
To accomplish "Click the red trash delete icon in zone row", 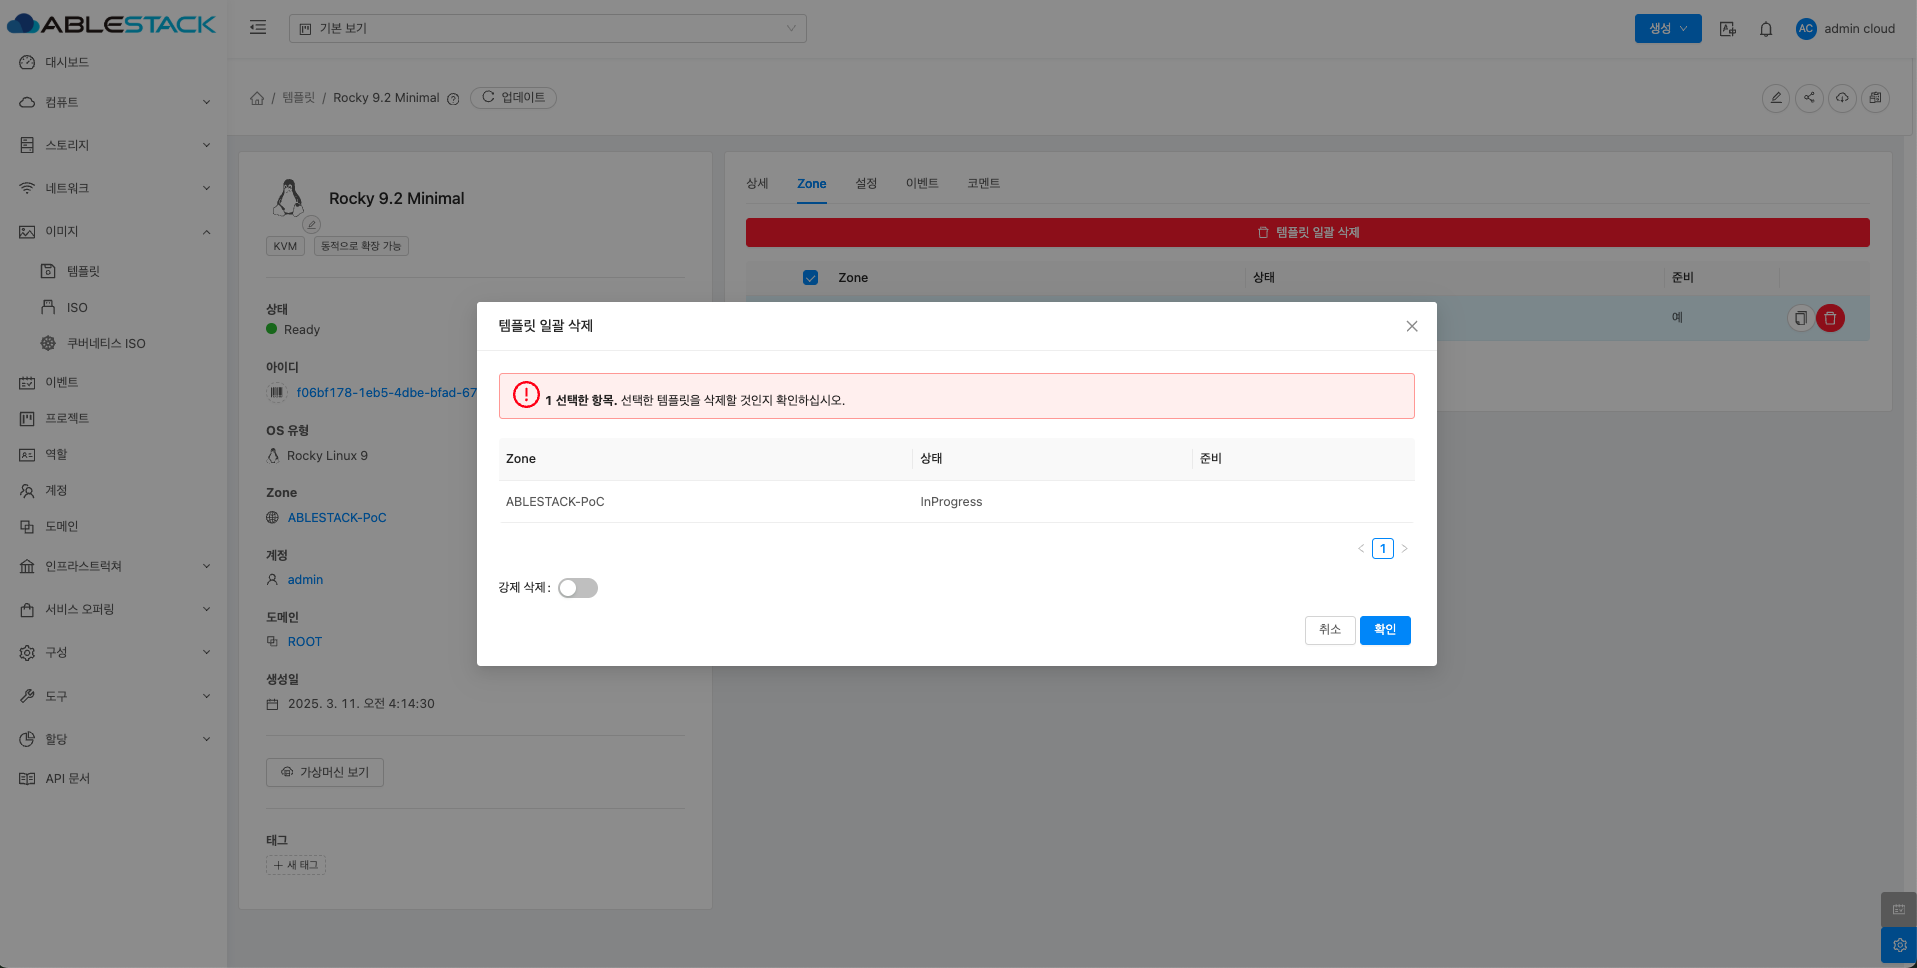I will point(1830,318).
